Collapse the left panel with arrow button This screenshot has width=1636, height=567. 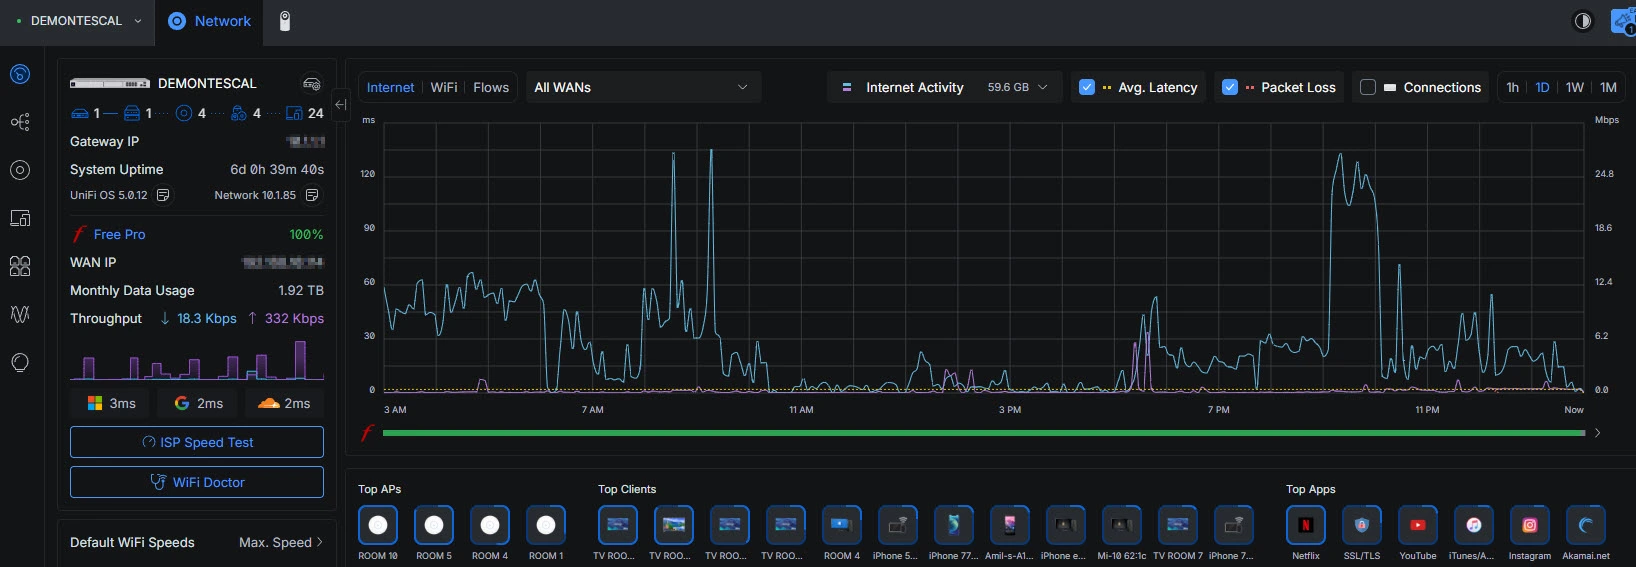pos(340,104)
